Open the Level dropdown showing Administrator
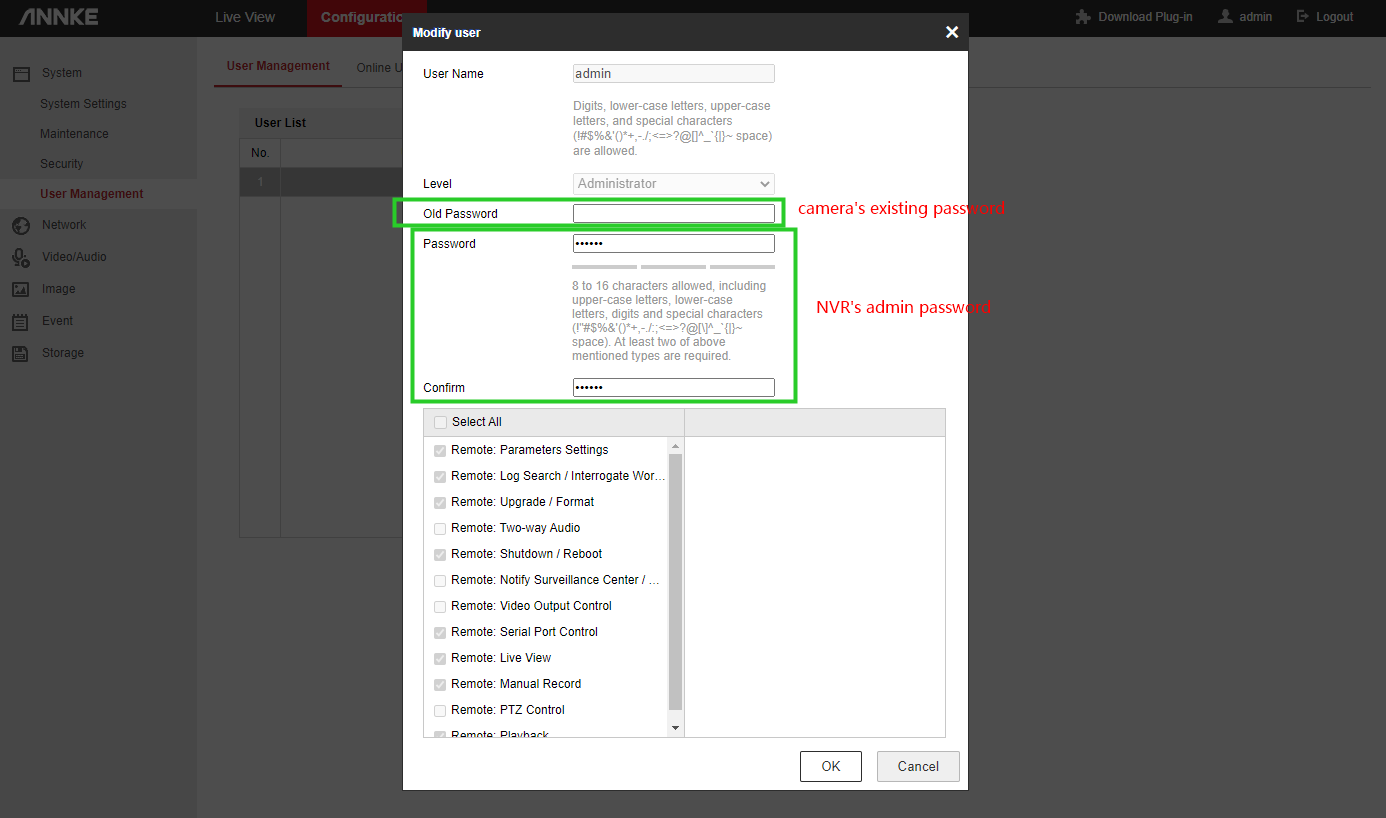 (x=674, y=184)
